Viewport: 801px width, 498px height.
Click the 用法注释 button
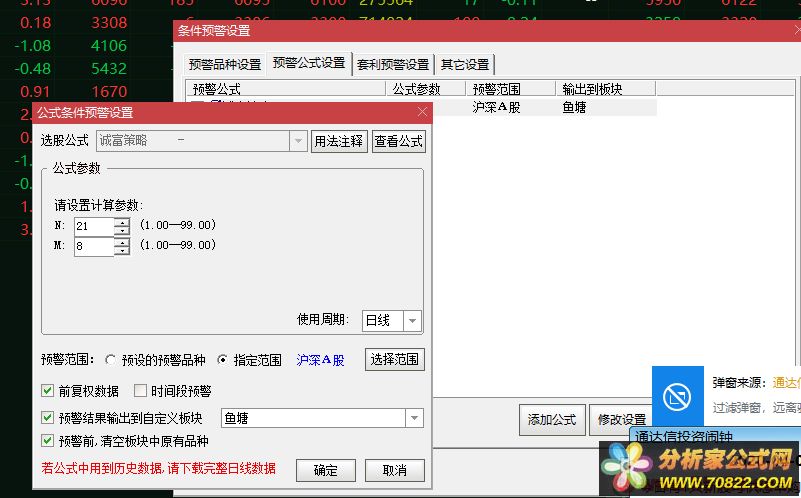339,141
